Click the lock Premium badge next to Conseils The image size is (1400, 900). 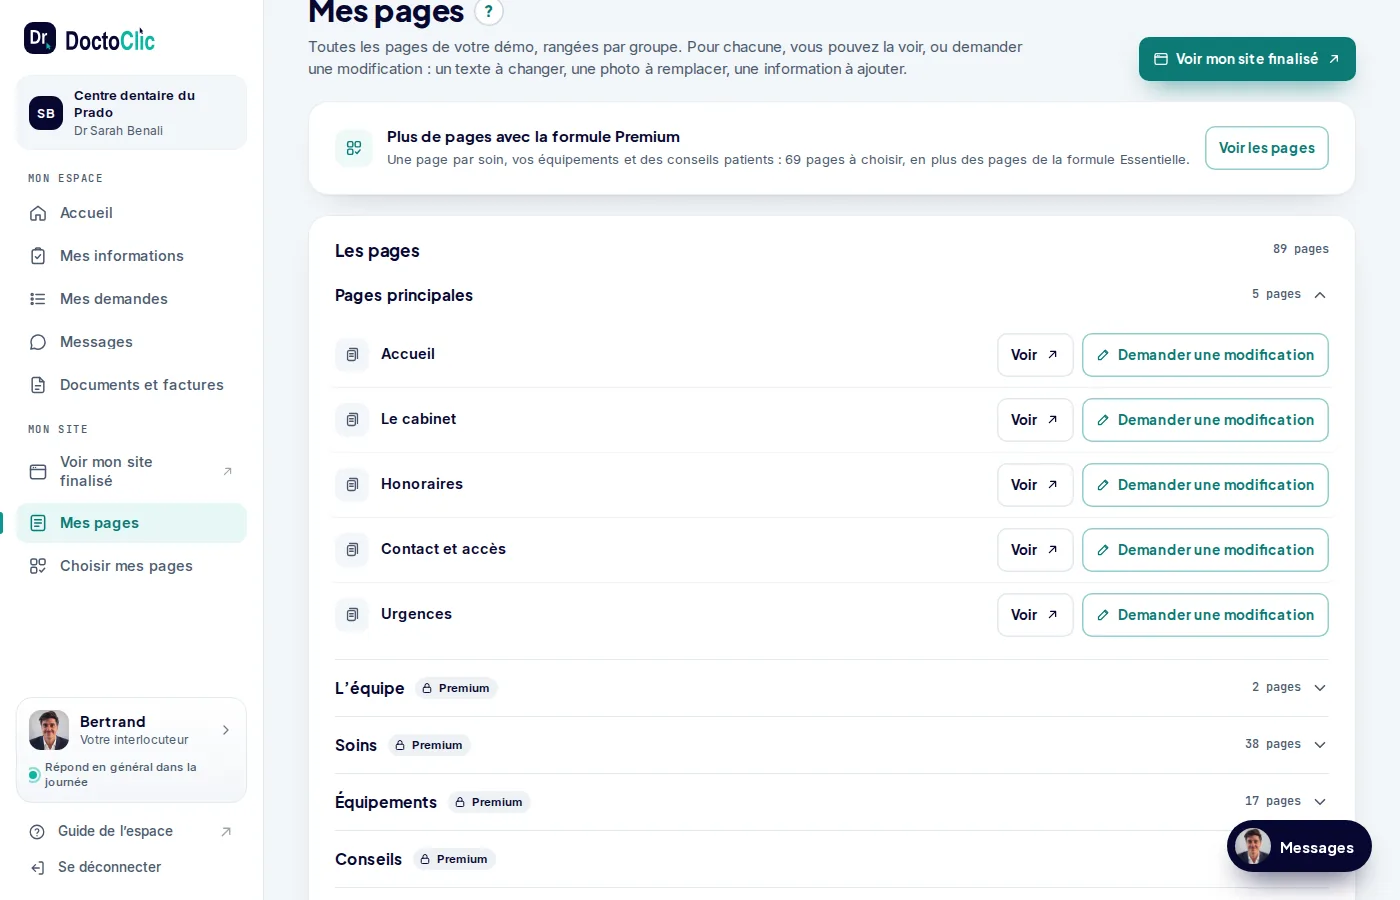click(454, 859)
